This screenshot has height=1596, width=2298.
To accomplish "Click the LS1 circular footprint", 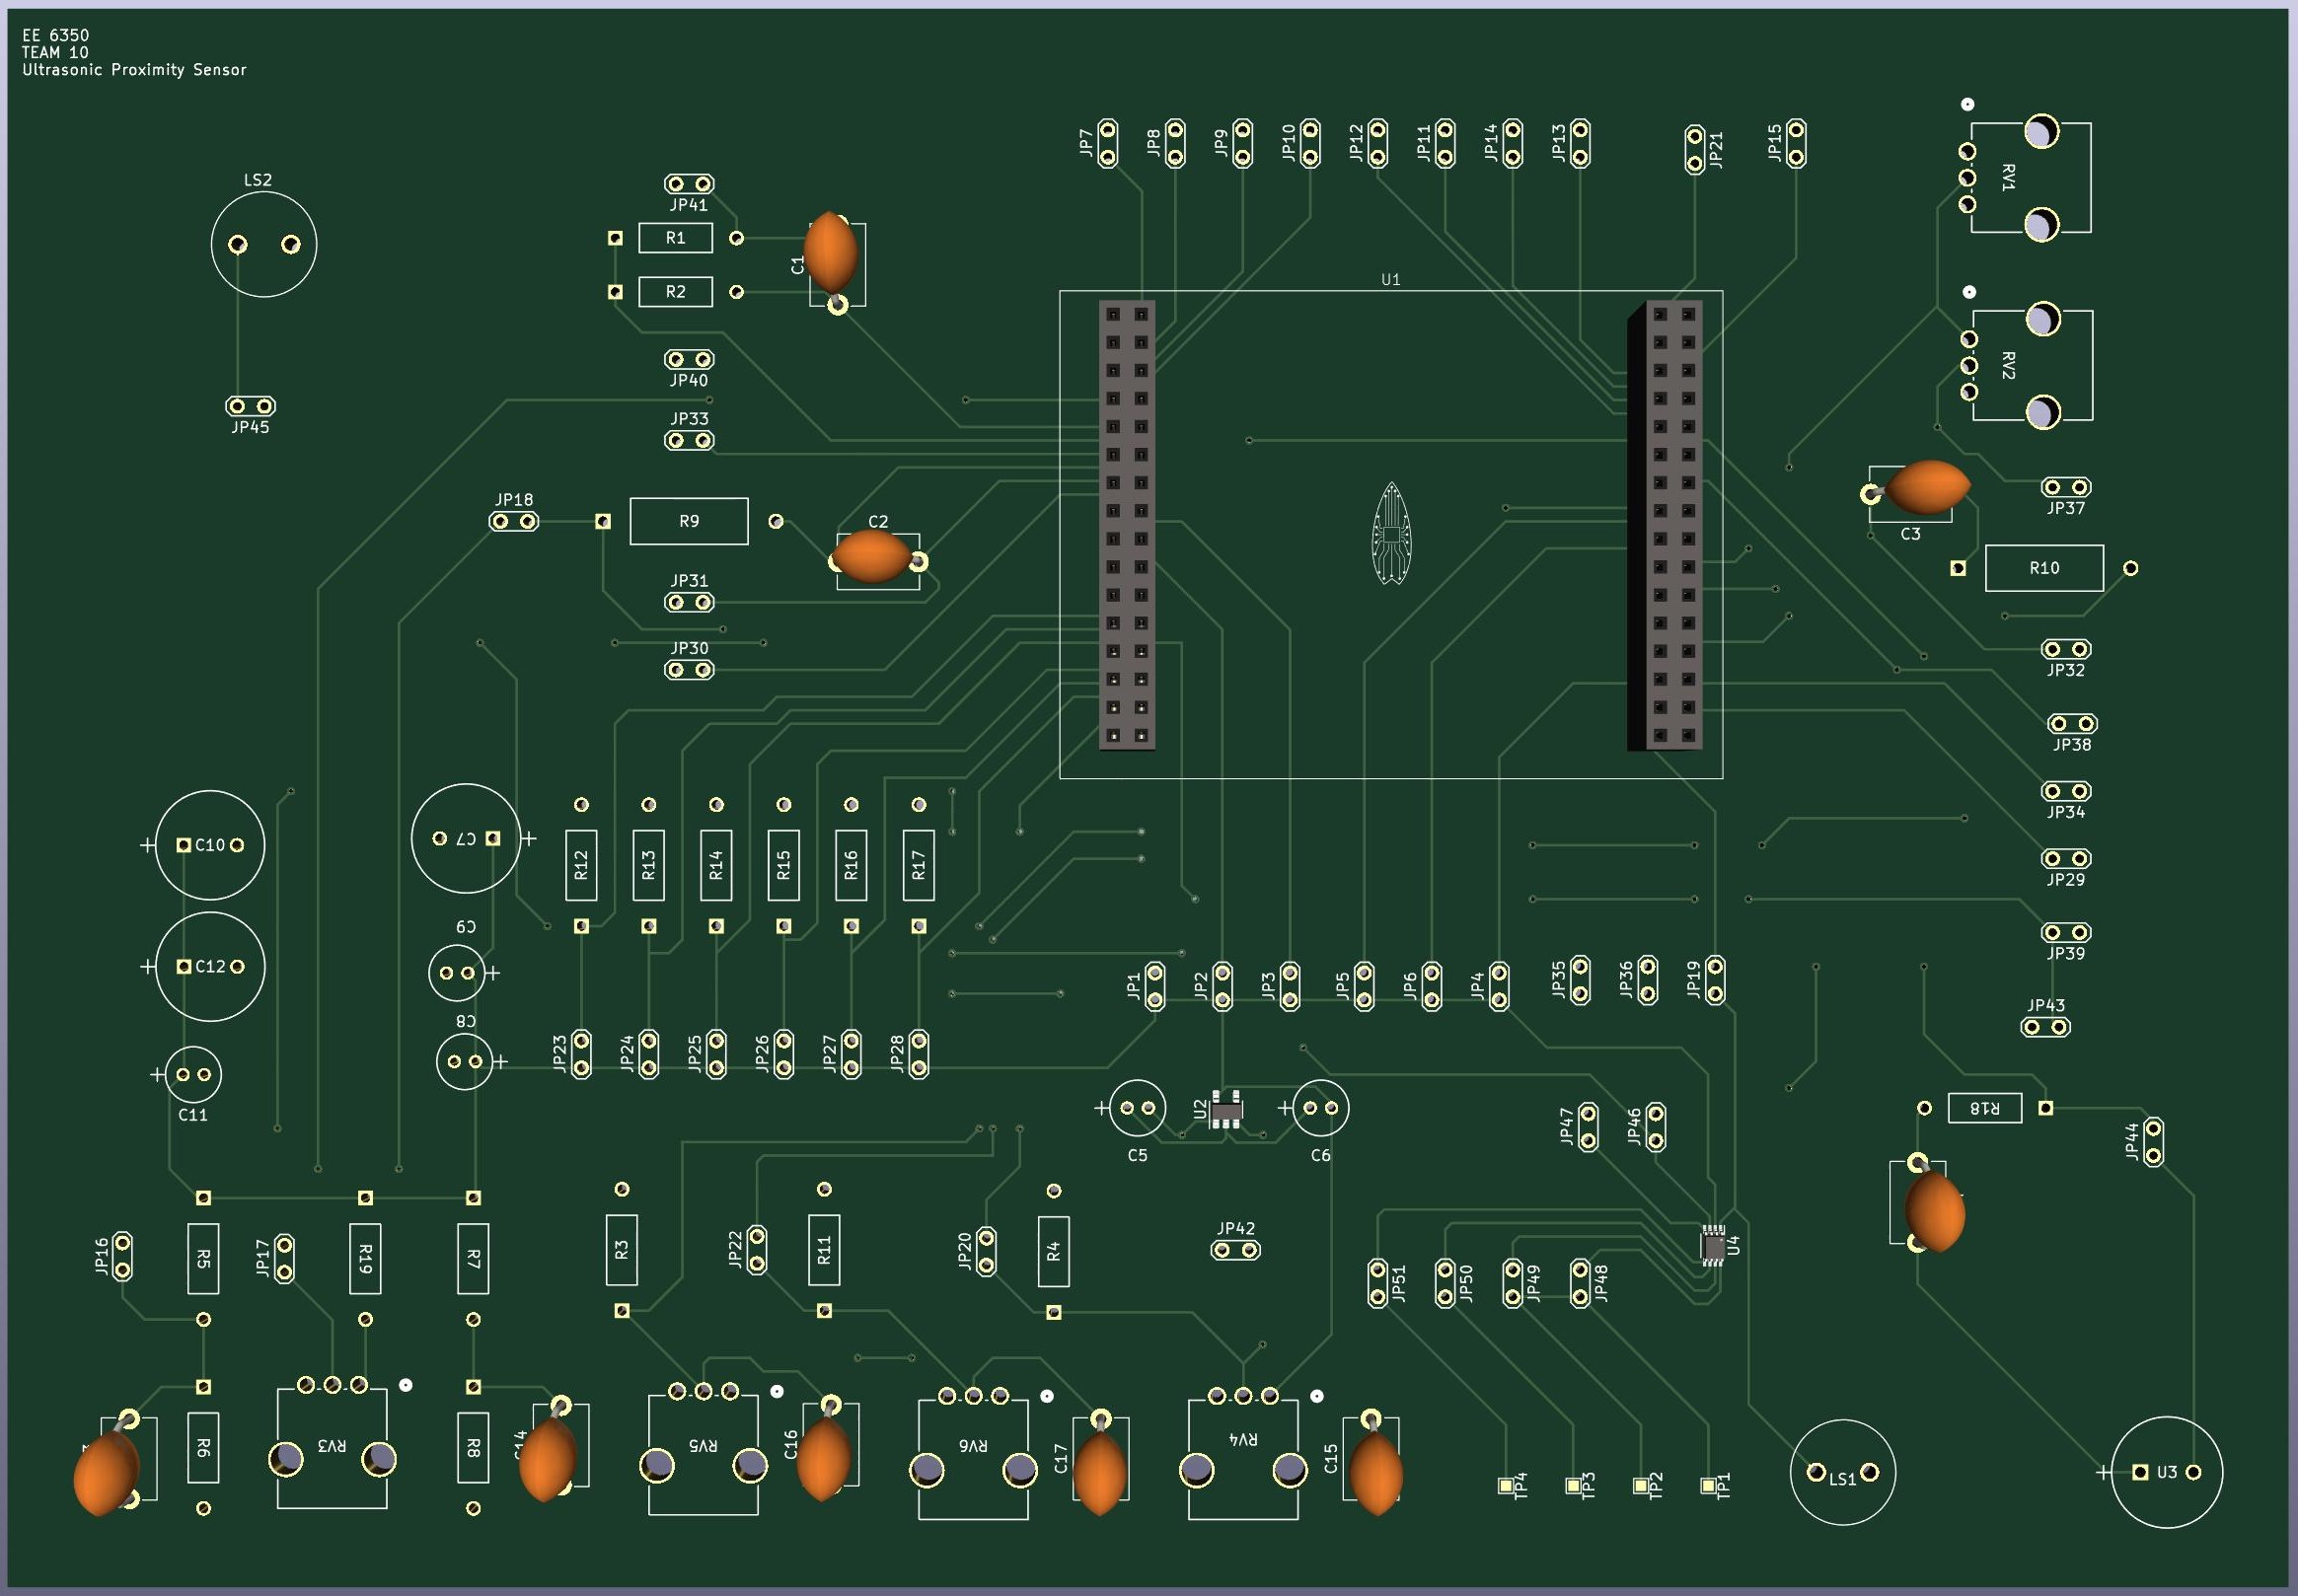I will point(1843,1471).
